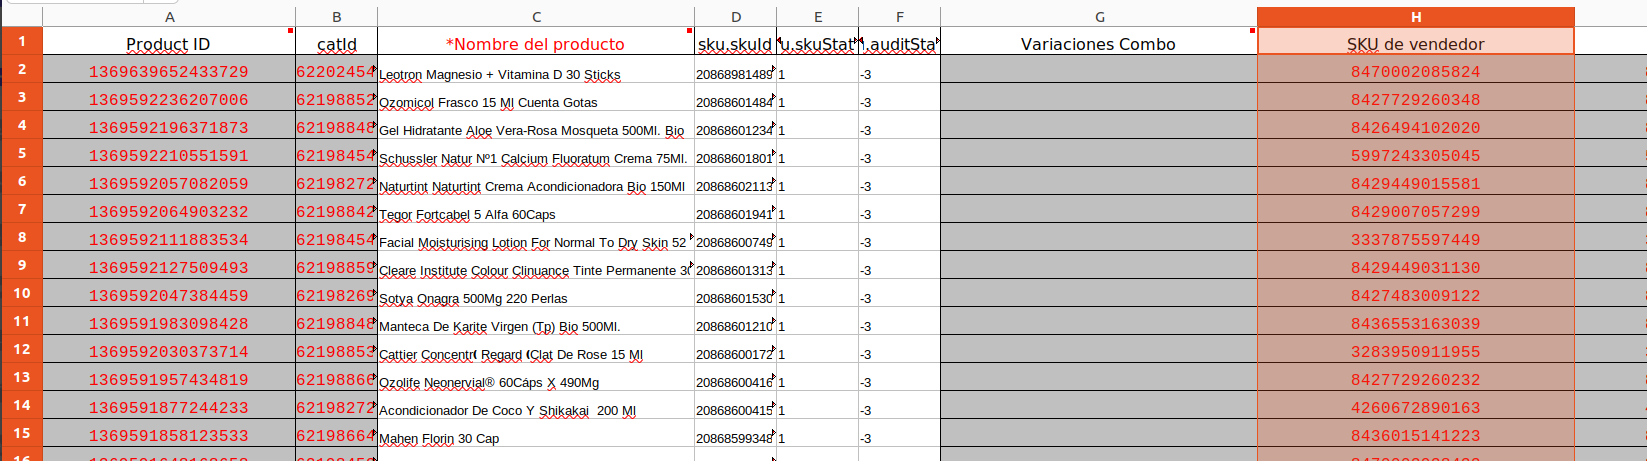Viewport: 1647px width, 461px height.
Task: Select cell with Product ID 1369592127509493
Action: pyautogui.click(x=169, y=265)
